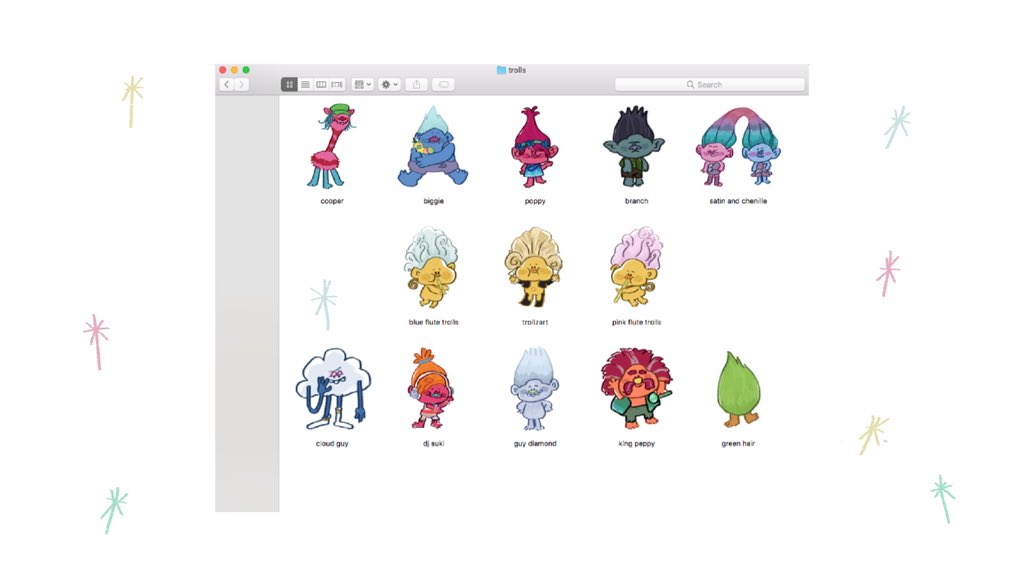Select the biggie troll image
The width and height of the screenshot is (1024, 576).
433,146
